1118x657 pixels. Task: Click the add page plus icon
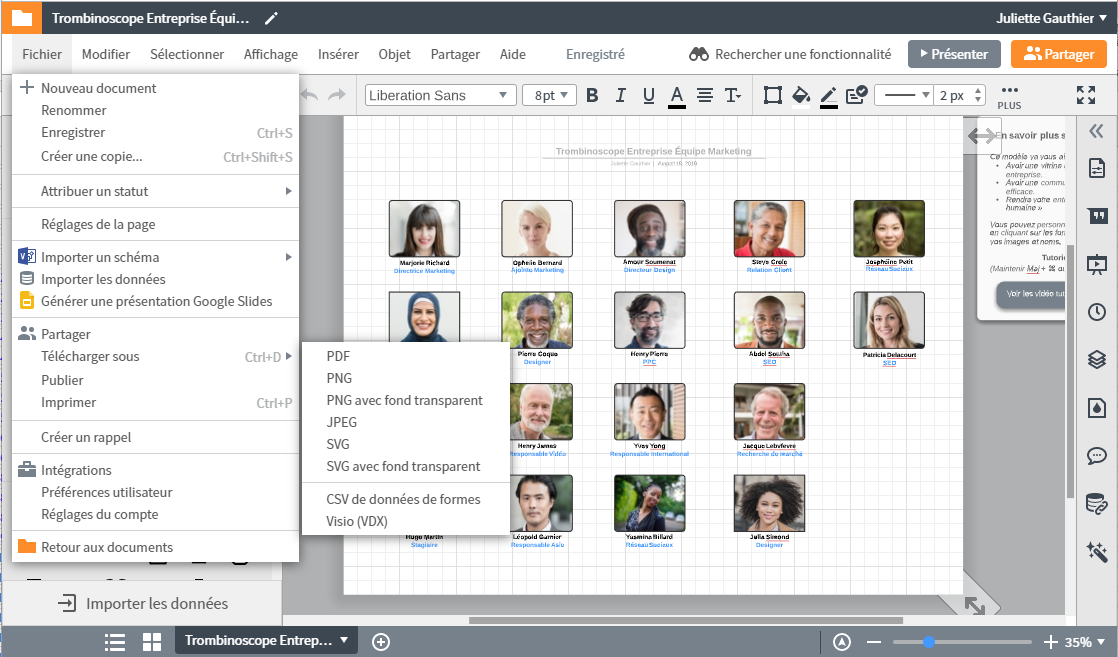click(x=381, y=642)
